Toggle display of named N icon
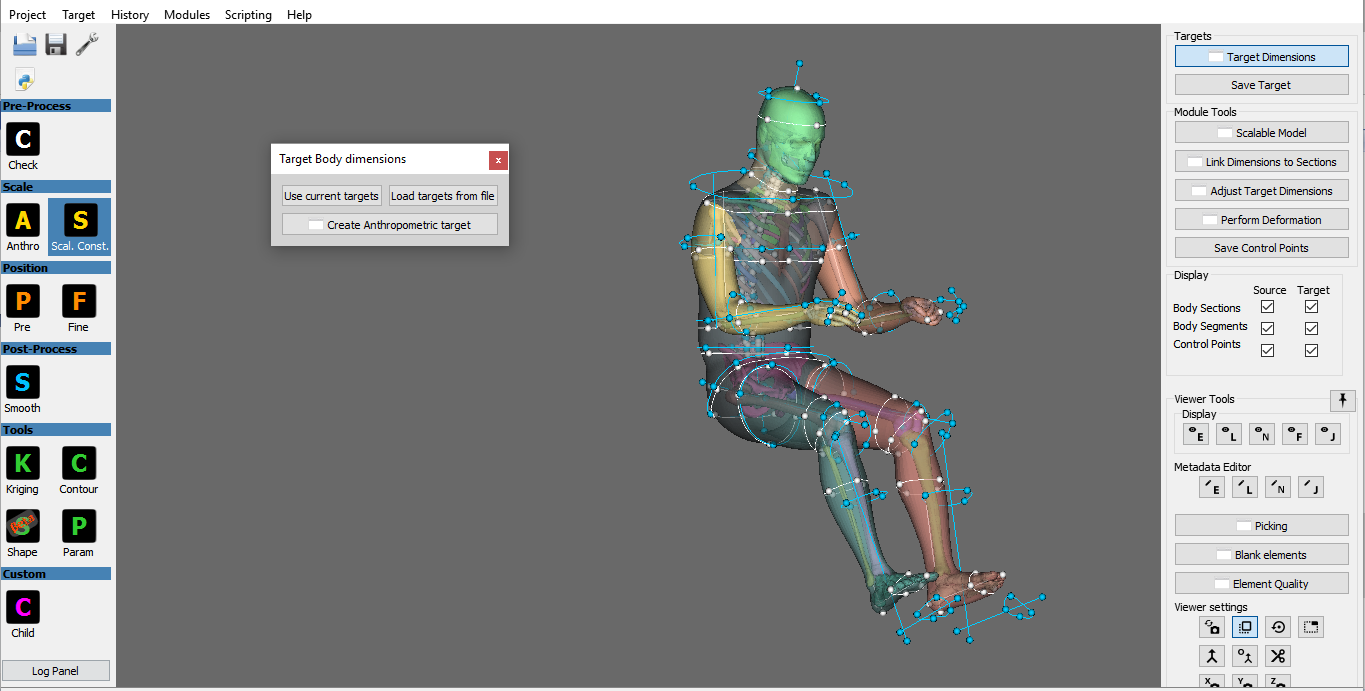This screenshot has height=691, width=1365. point(1261,434)
